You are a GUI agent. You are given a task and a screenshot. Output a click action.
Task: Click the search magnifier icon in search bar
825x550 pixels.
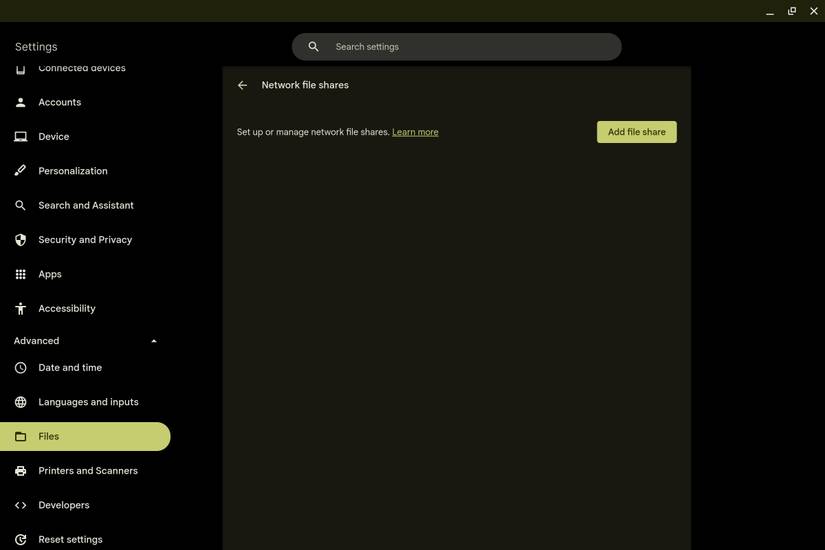pos(313,47)
